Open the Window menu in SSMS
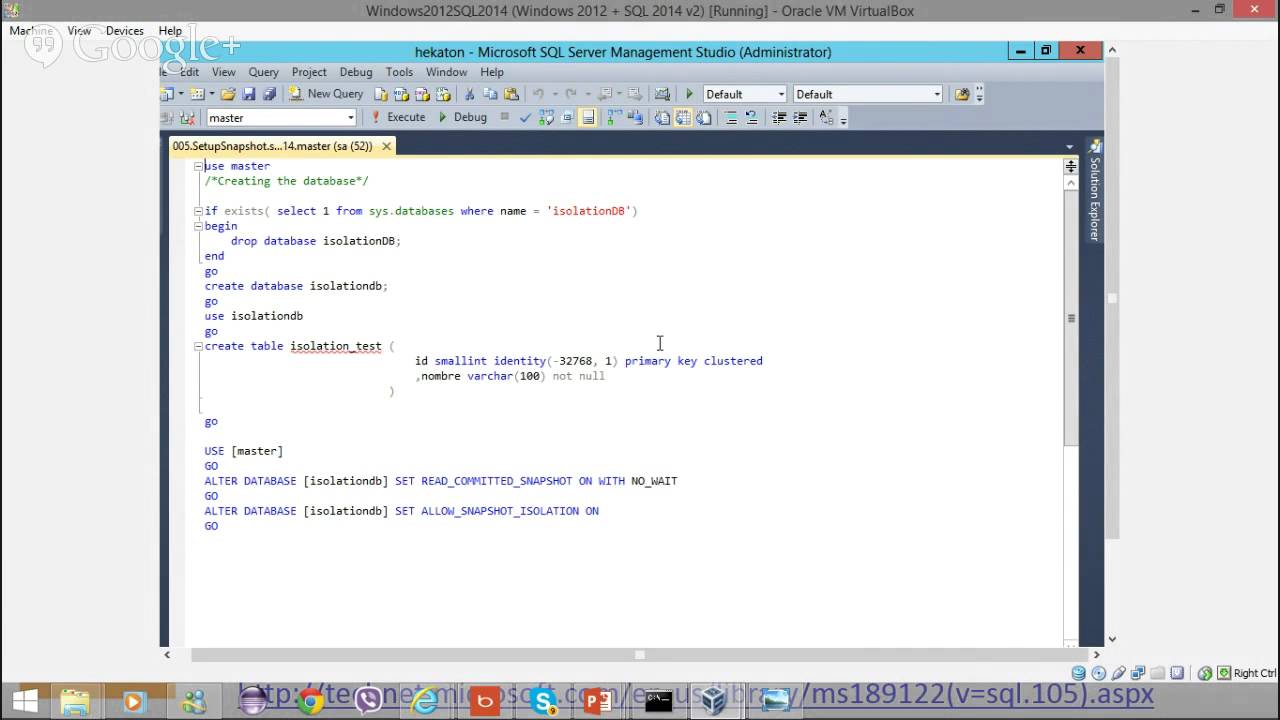This screenshot has height=720, width=1280. pyautogui.click(x=446, y=72)
